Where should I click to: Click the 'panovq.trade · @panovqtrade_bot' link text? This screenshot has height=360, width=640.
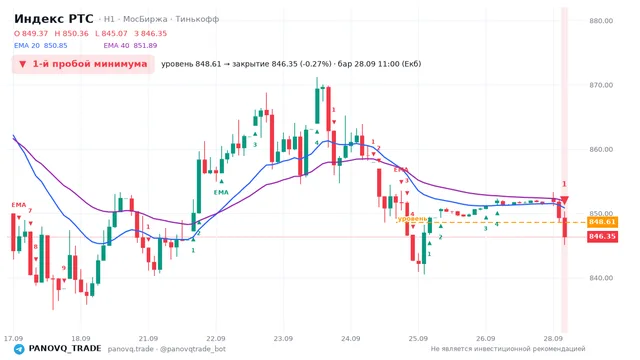167,349
